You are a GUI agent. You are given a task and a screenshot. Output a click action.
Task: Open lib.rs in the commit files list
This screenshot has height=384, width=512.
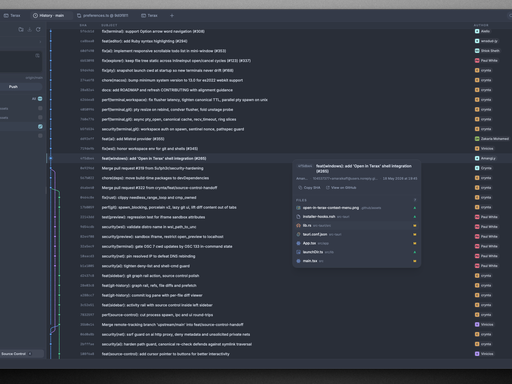click(x=356, y=226)
